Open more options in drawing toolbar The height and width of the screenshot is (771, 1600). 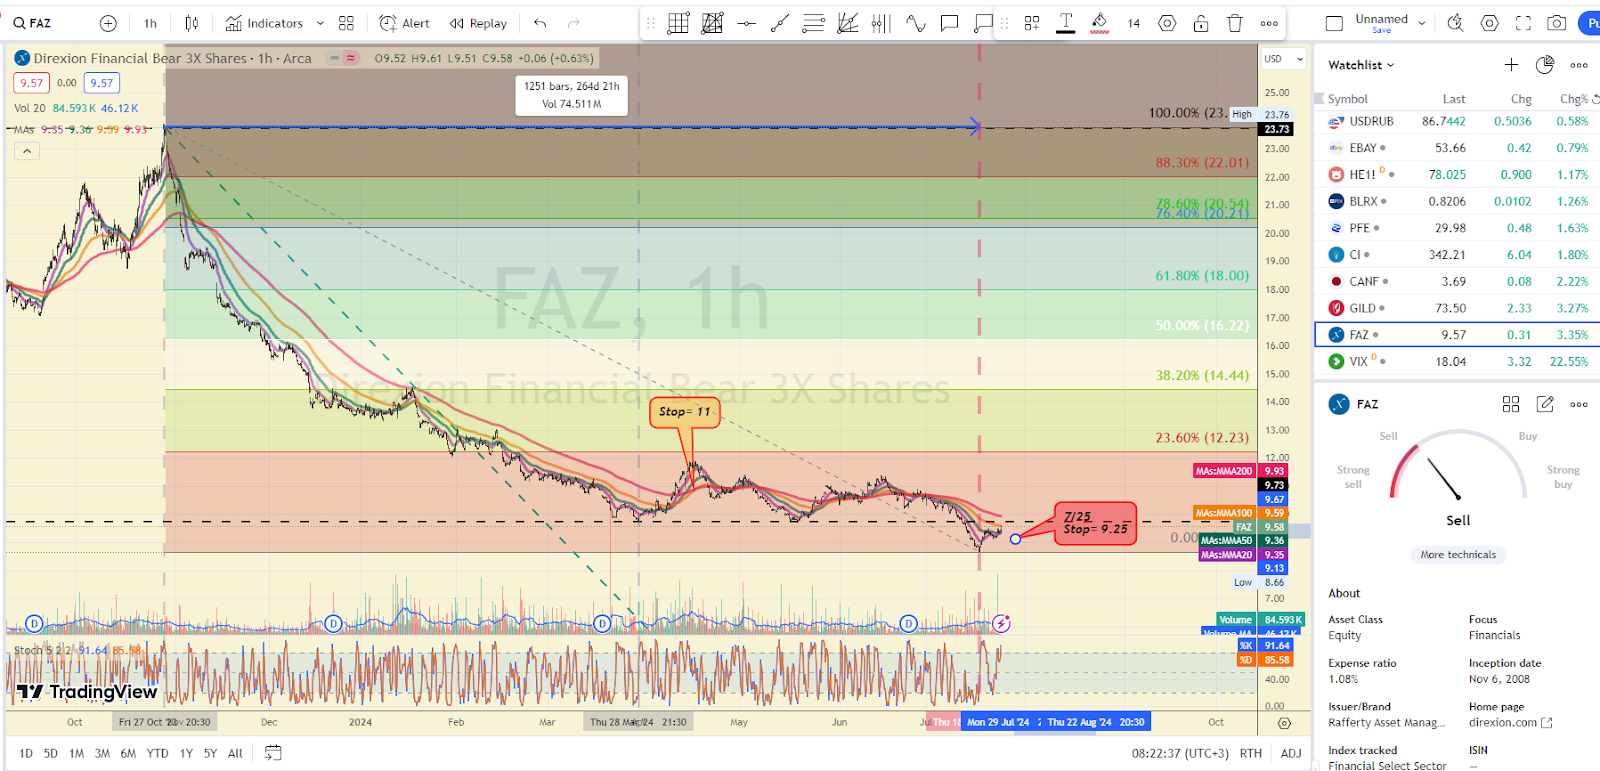tap(1269, 23)
